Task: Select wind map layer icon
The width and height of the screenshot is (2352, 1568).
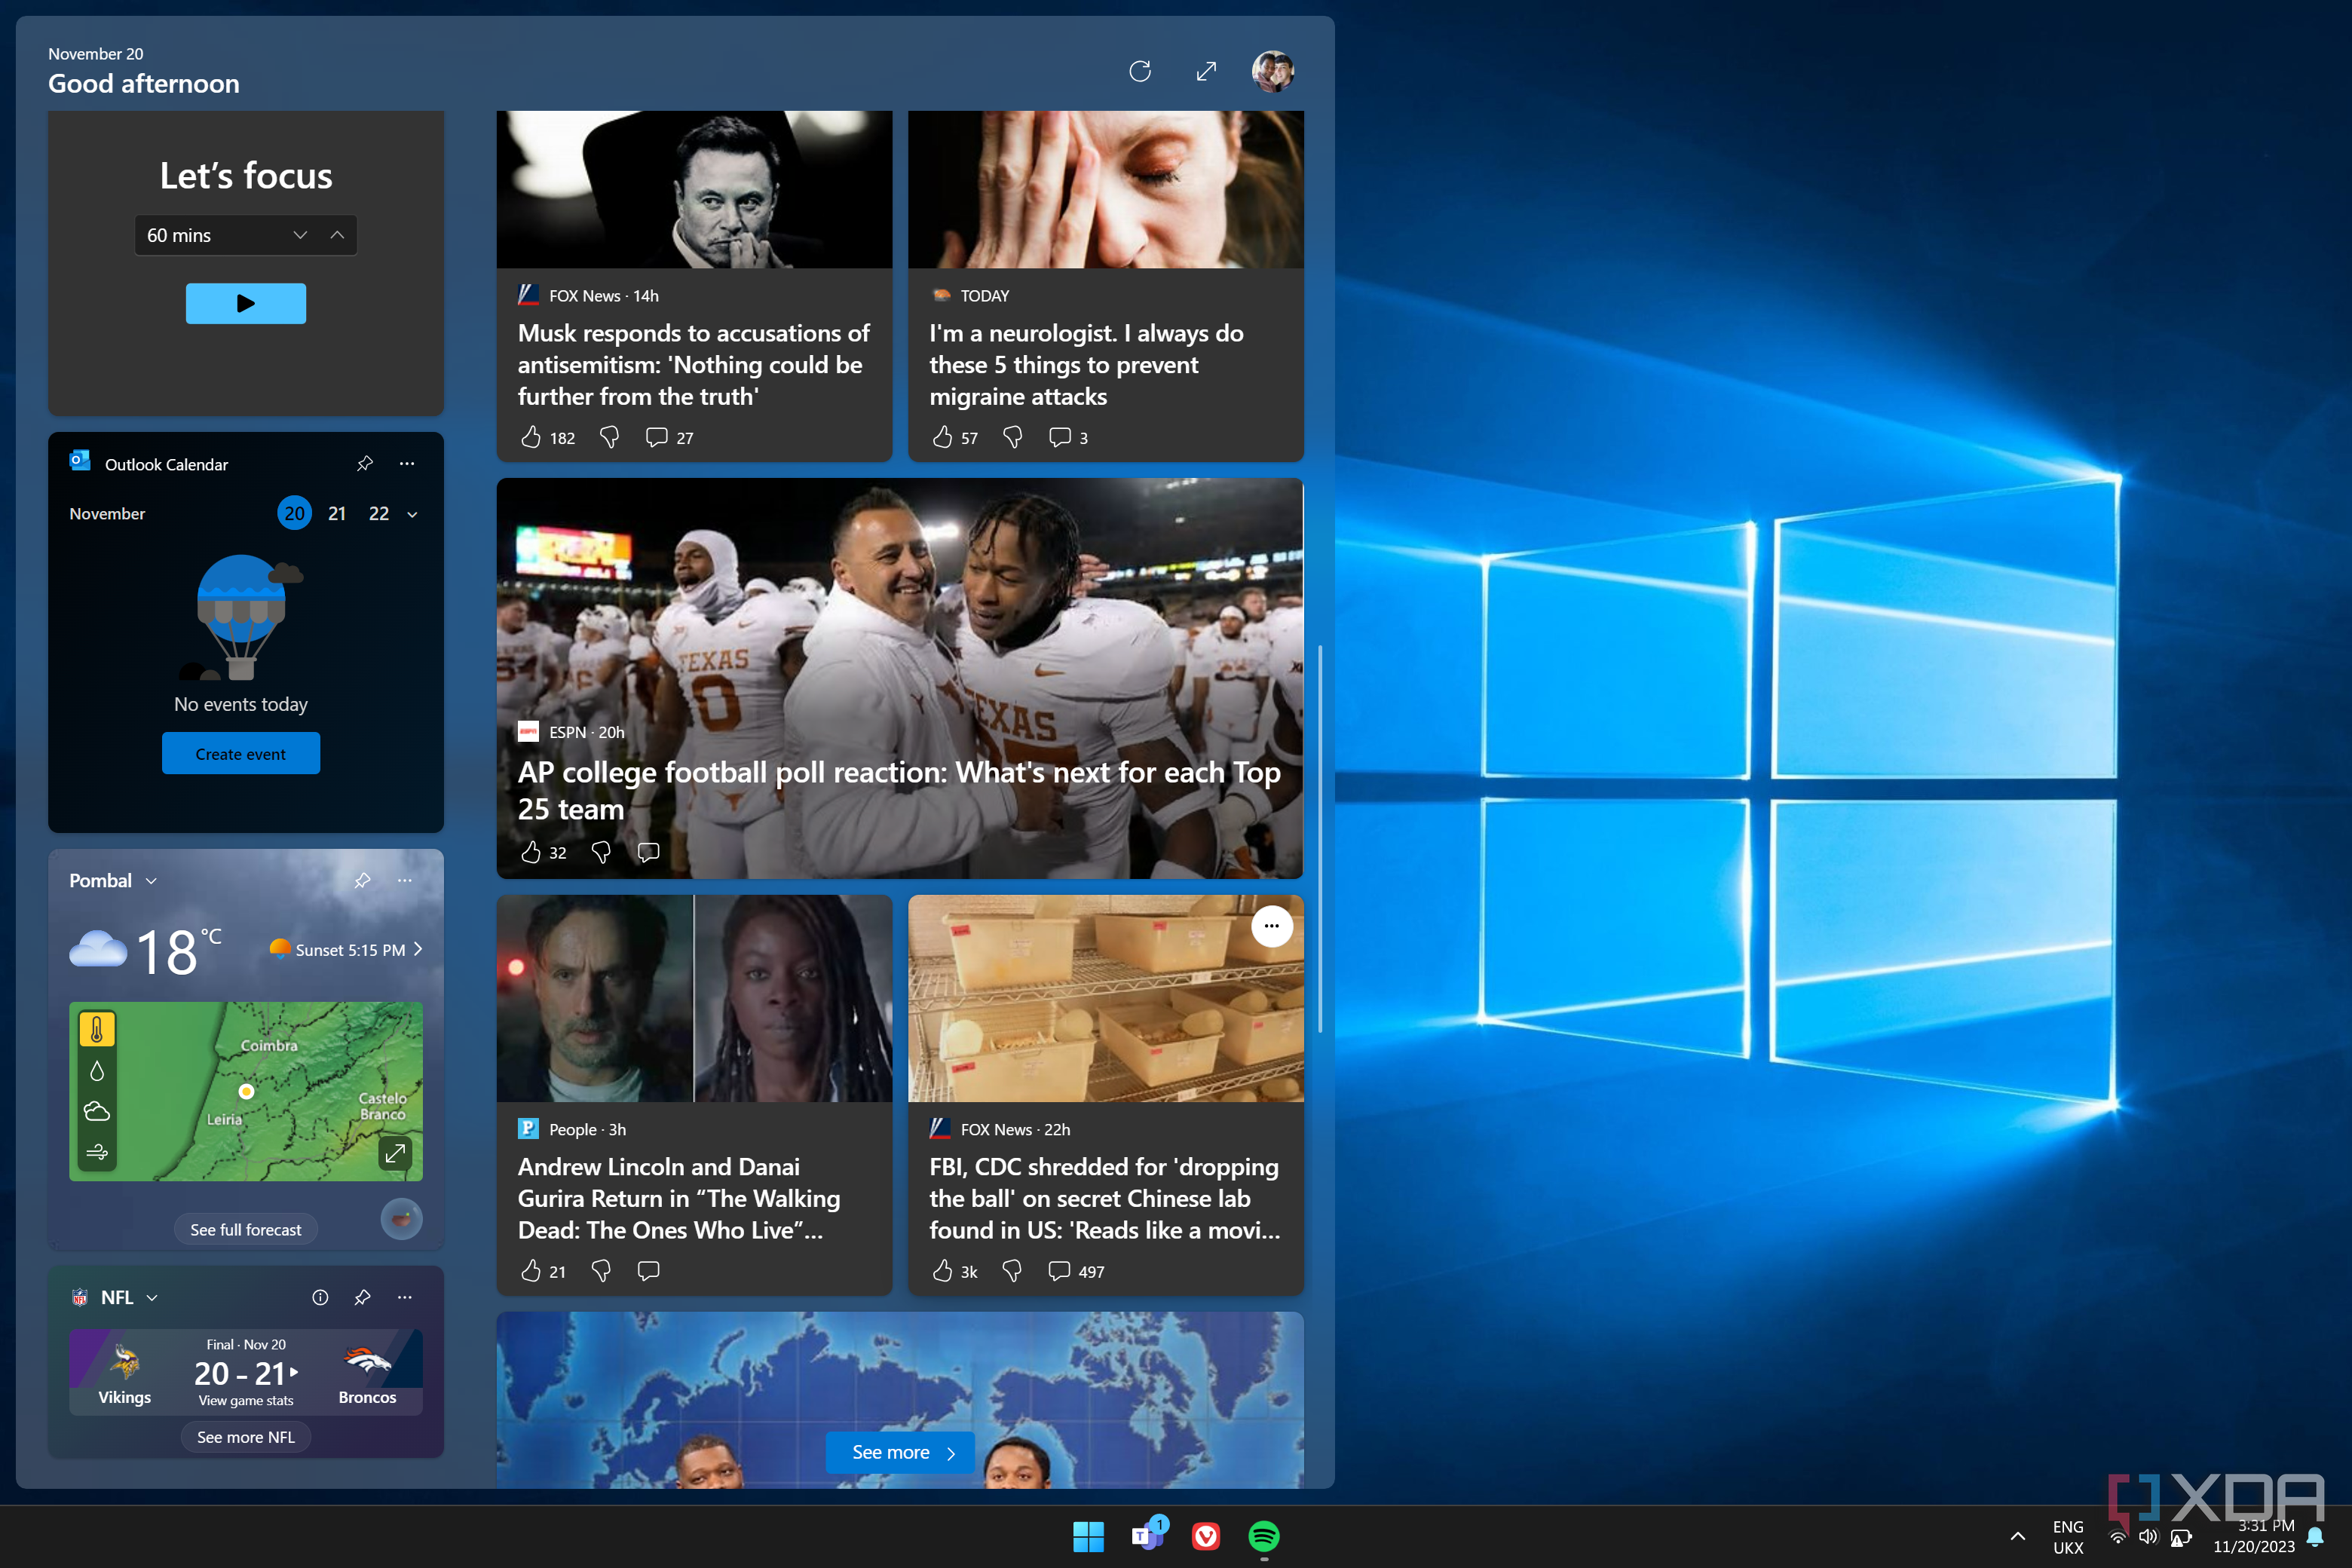Action: pyautogui.click(x=97, y=1152)
